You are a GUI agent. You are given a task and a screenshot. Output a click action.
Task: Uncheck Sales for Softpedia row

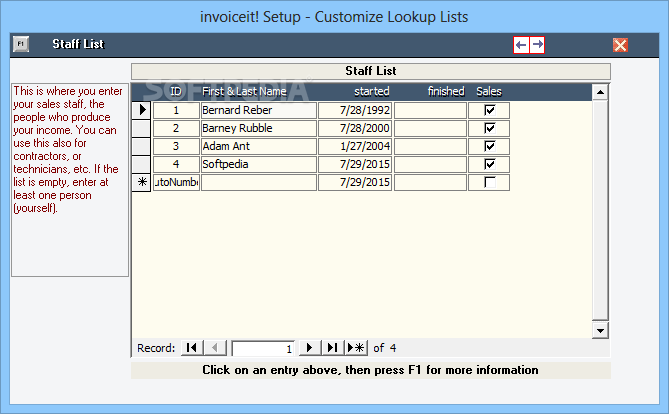click(x=490, y=164)
